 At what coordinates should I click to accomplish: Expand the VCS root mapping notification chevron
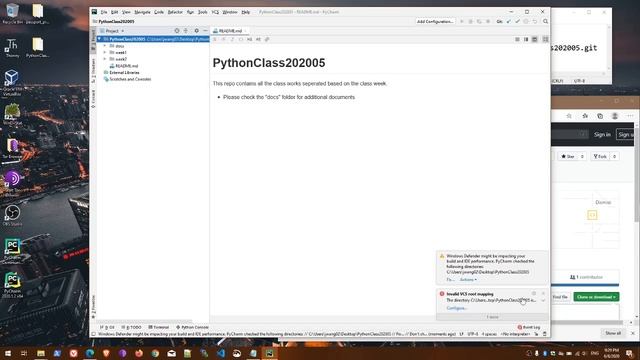click(x=543, y=301)
